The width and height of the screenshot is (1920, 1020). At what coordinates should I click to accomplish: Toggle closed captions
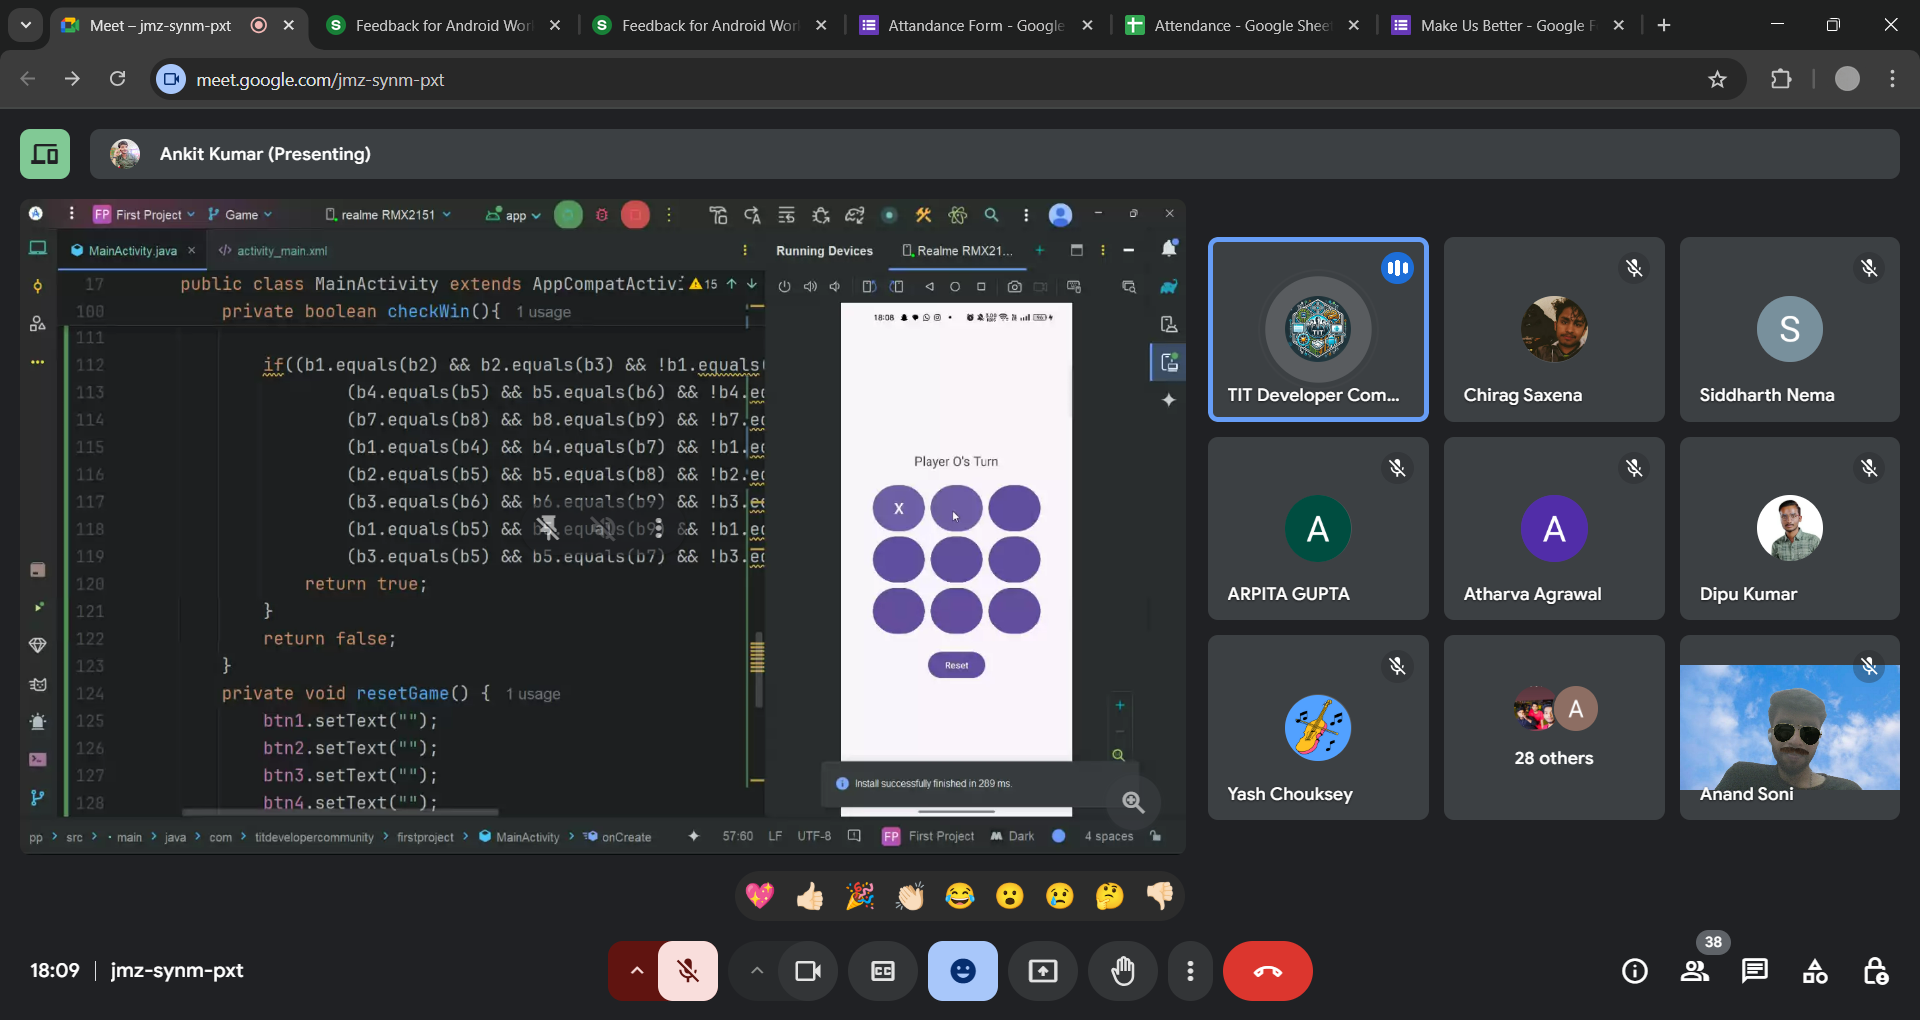882,971
